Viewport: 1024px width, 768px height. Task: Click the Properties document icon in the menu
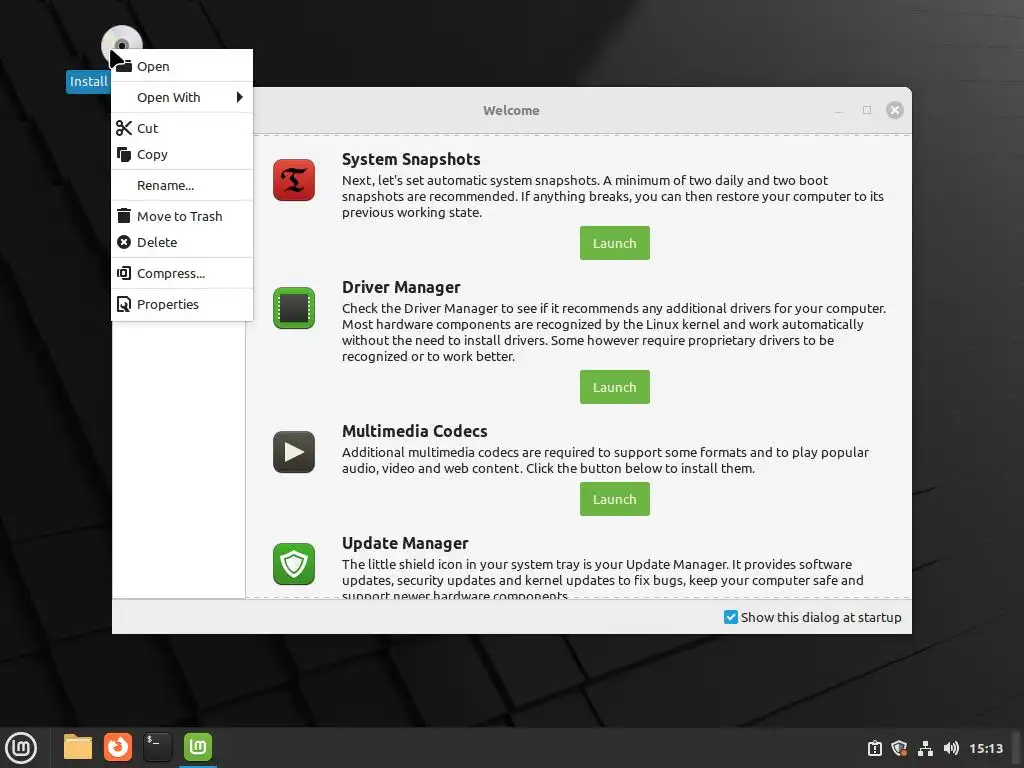click(124, 304)
